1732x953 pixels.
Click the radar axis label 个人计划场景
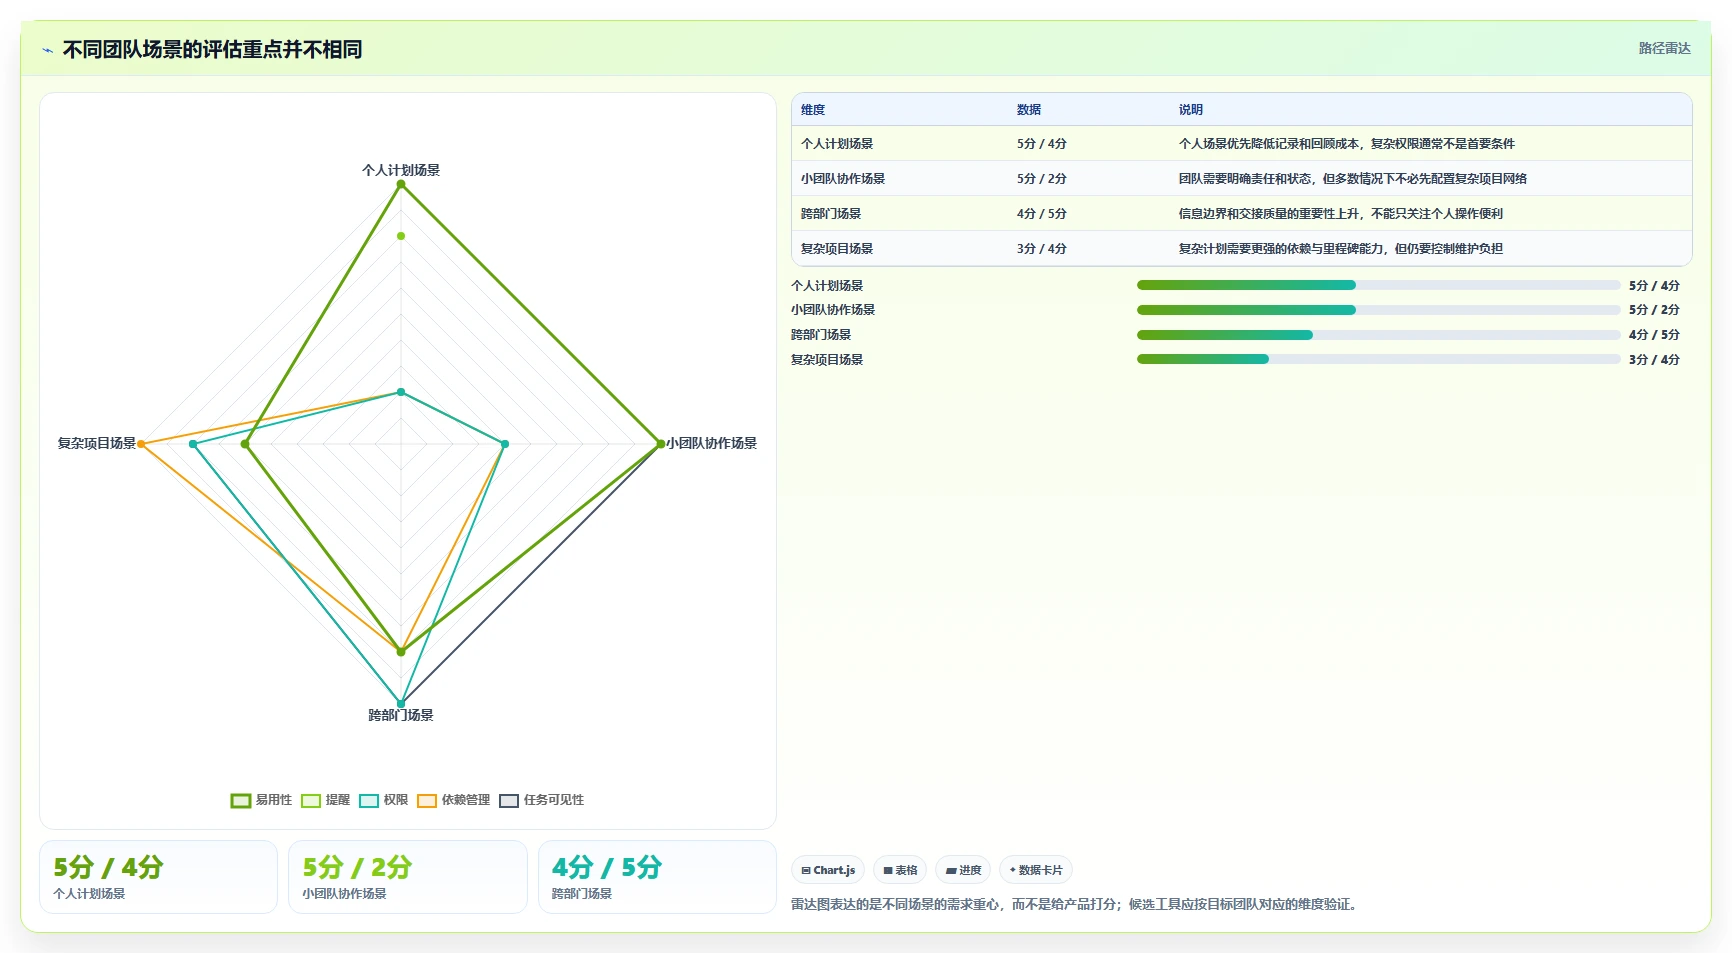point(401,170)
